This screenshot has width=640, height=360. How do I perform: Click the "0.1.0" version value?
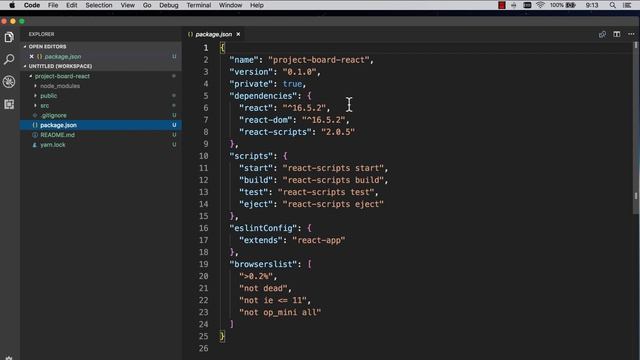click(x=300, y=72)
